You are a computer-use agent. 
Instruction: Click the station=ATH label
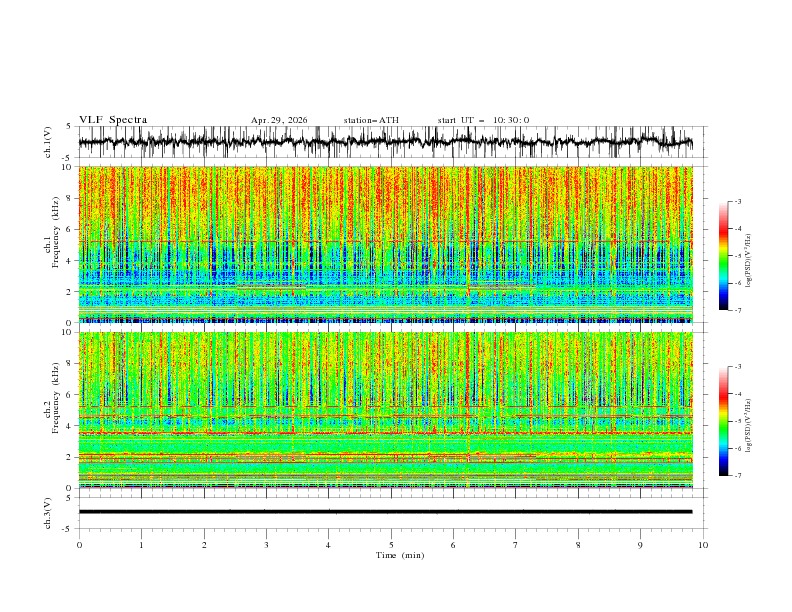[x=371, y=120]
